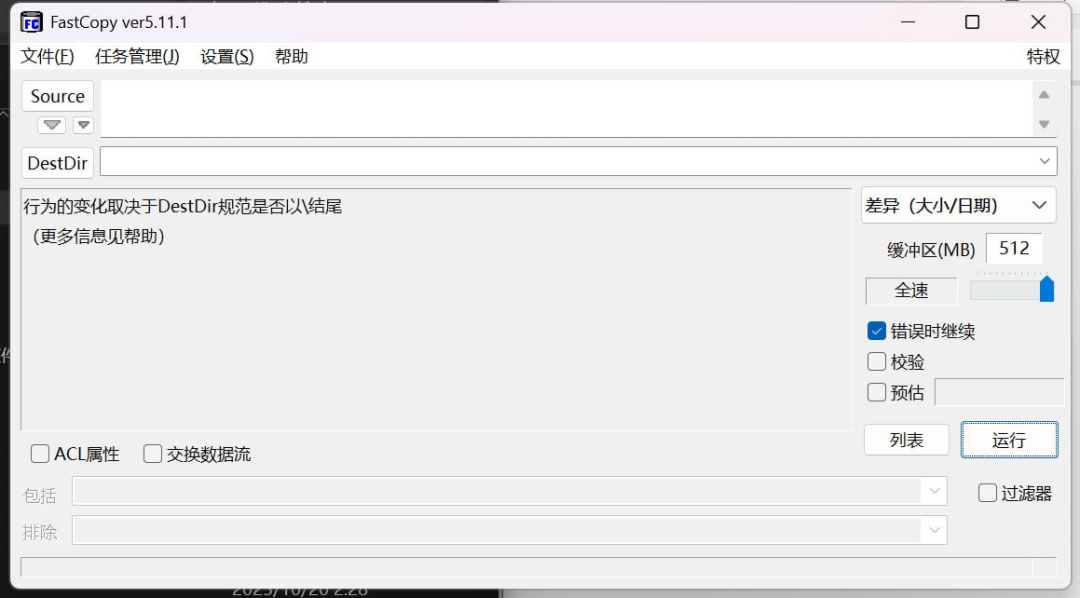The height and width of the screenshot is (598, 1080).
Task: Open the smaller arrow button under Source
Action: (x=83, y=125)
